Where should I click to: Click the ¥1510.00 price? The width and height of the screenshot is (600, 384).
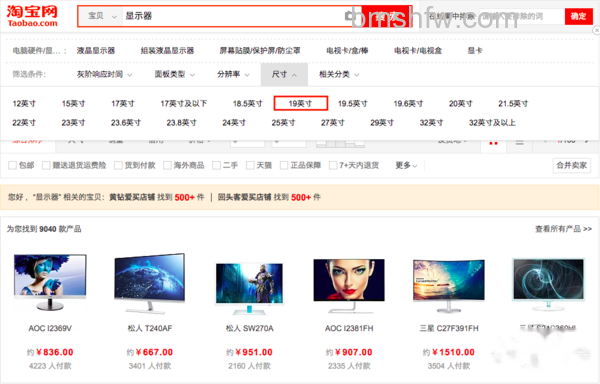[x=453, y=352]
